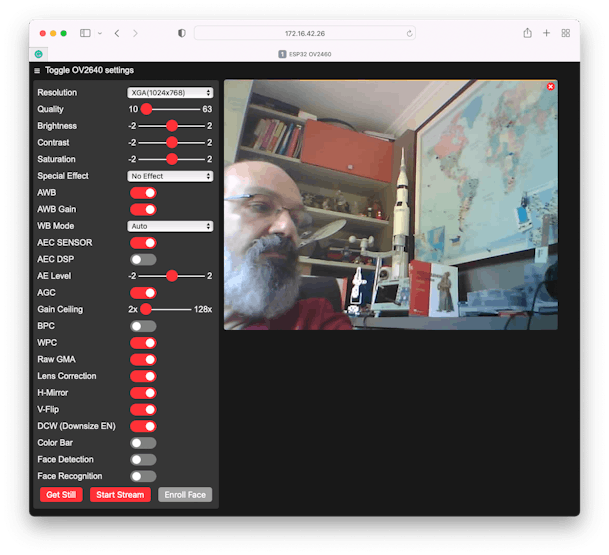
Task: Go forward in browser history
Action: point(135,33)
